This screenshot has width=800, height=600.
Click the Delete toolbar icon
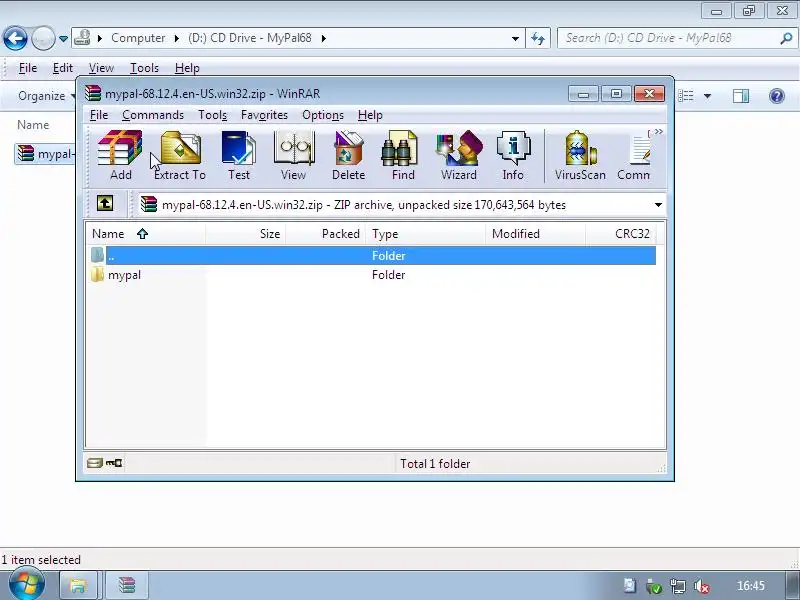point(348,155)
